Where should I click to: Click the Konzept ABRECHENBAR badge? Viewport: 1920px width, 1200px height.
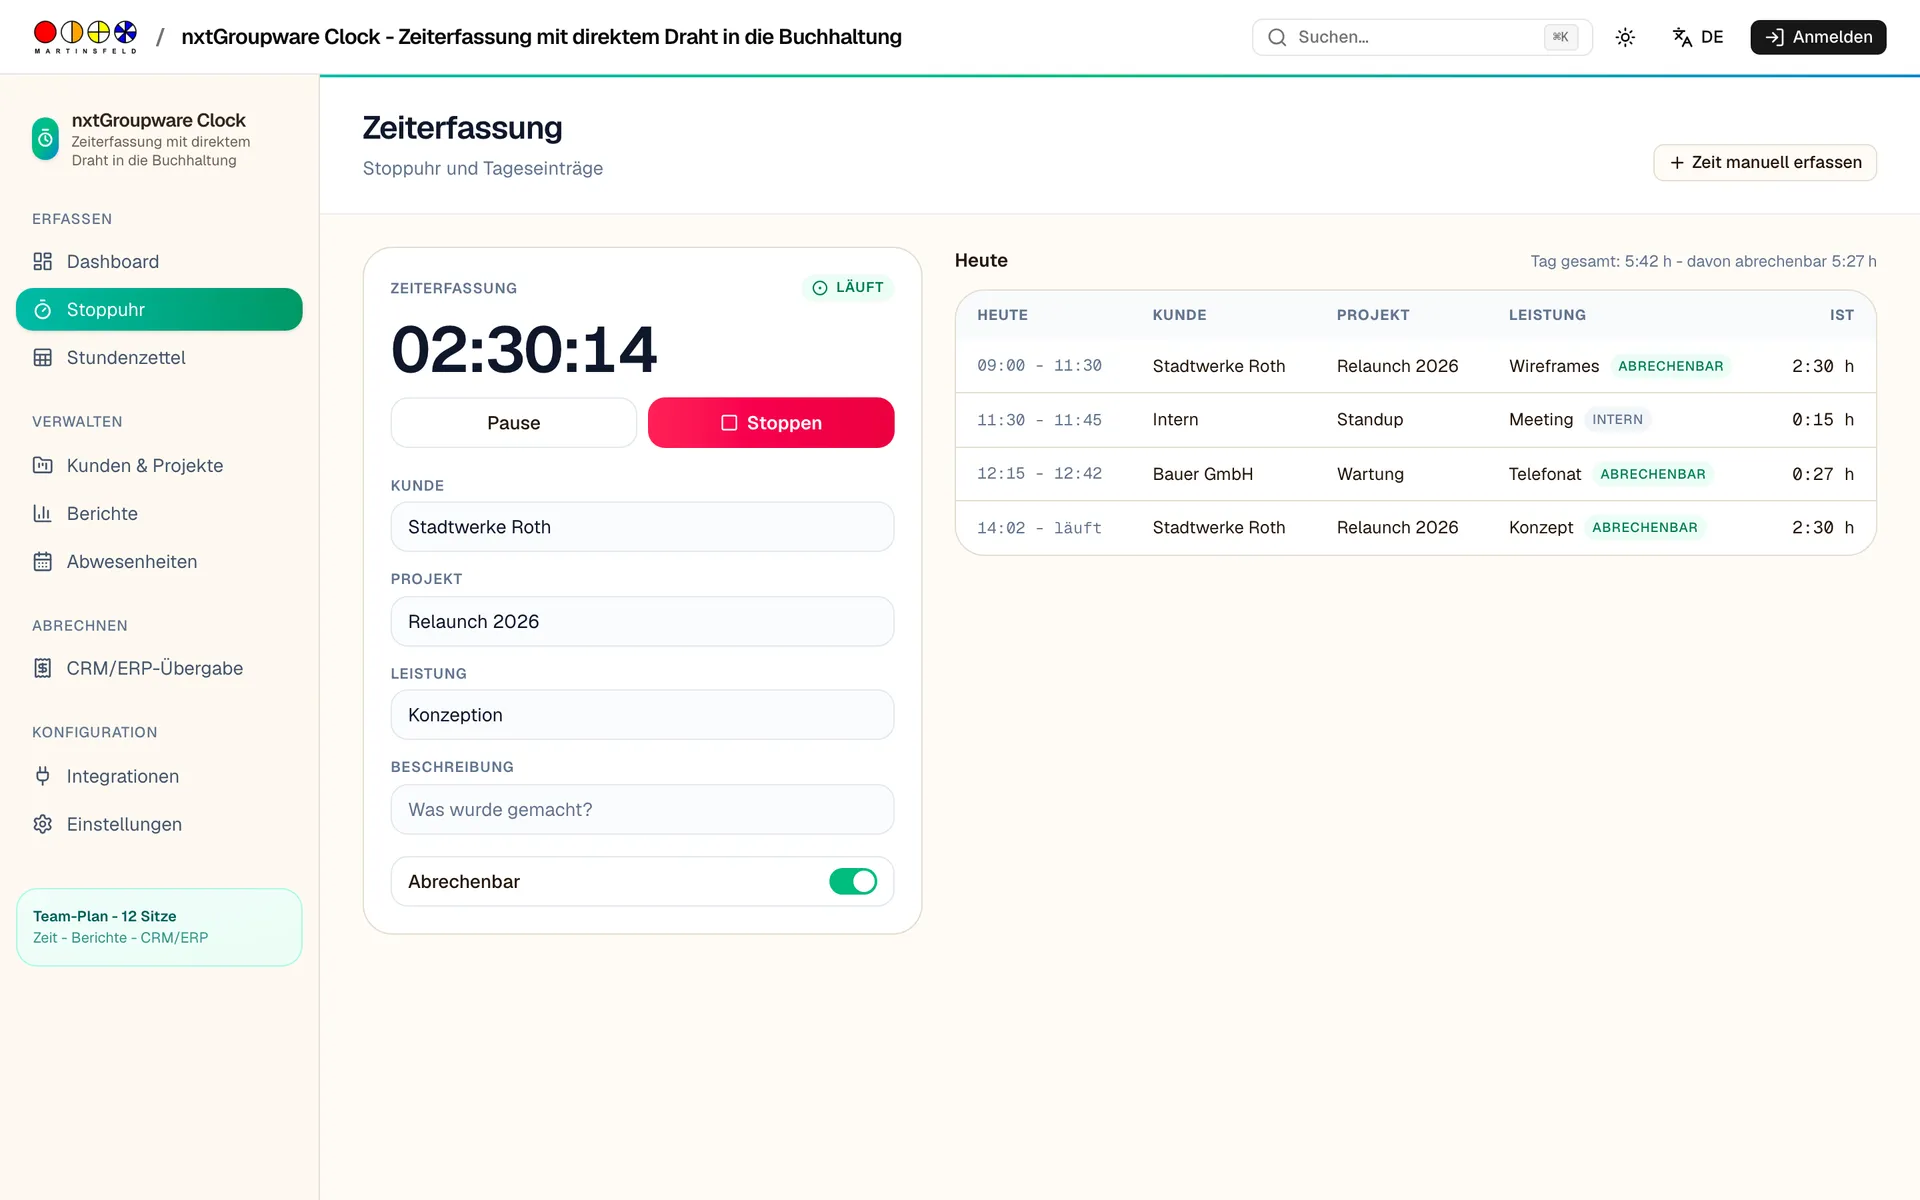1644,527
